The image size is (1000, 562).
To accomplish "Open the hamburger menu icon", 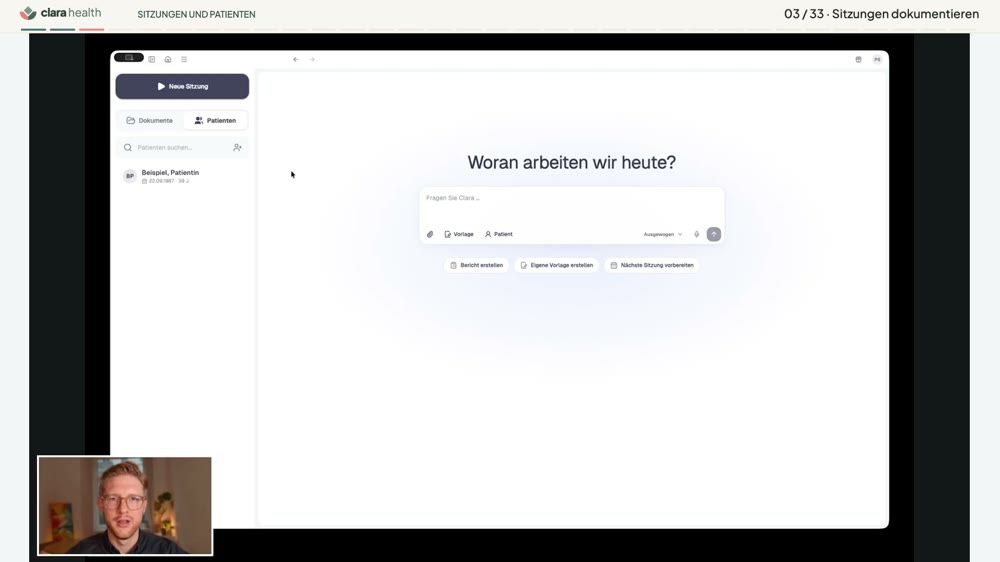I will click(184, 59).
